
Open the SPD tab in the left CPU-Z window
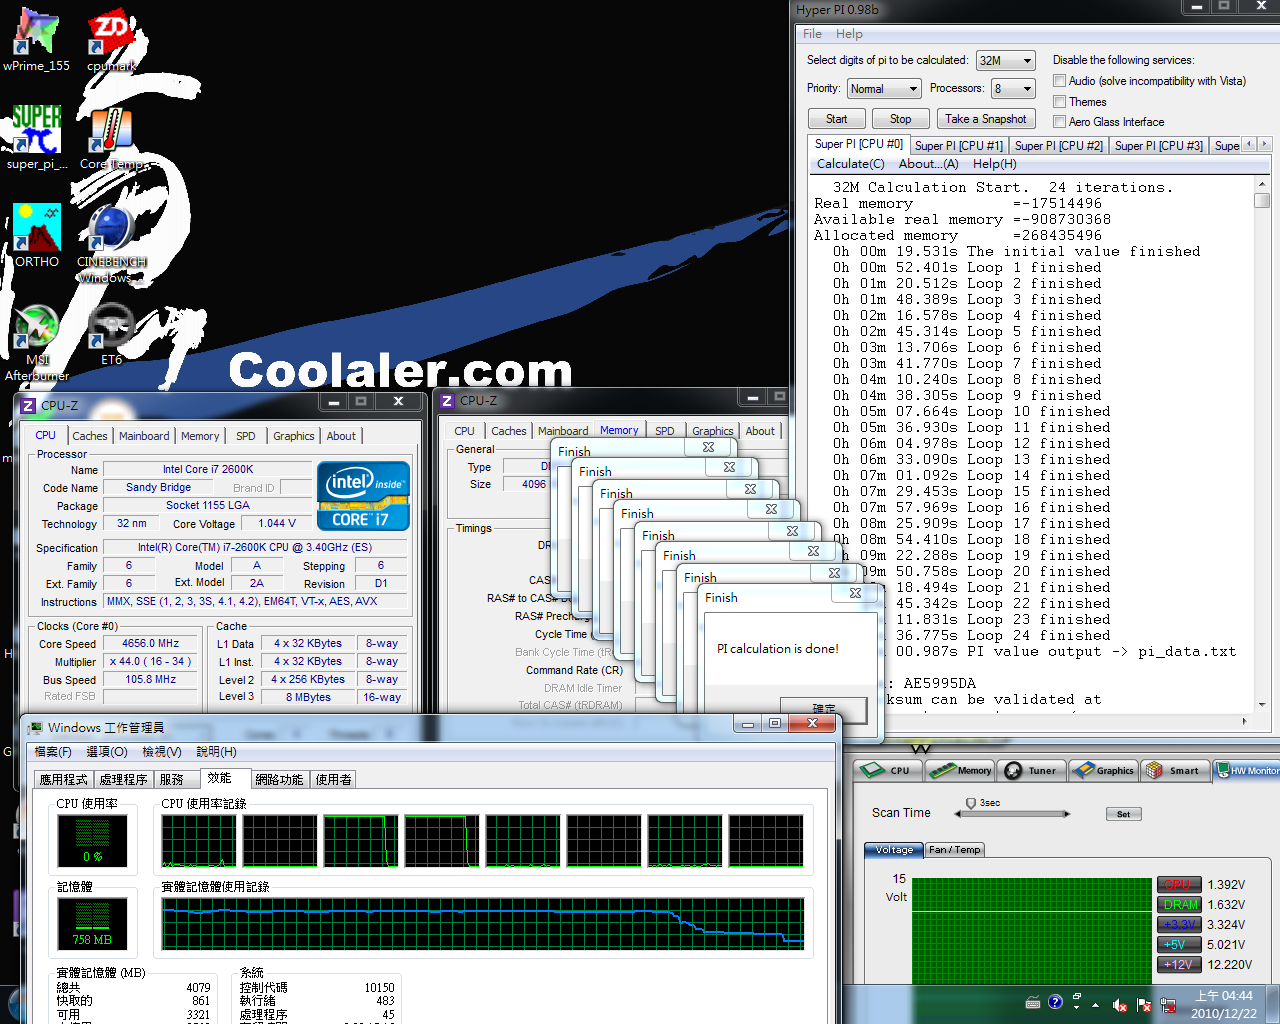245,436
